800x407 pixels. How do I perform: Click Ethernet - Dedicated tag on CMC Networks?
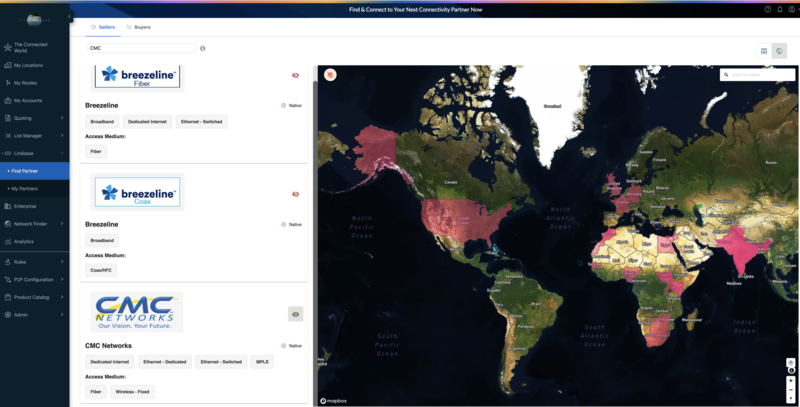tap(165, 362)
